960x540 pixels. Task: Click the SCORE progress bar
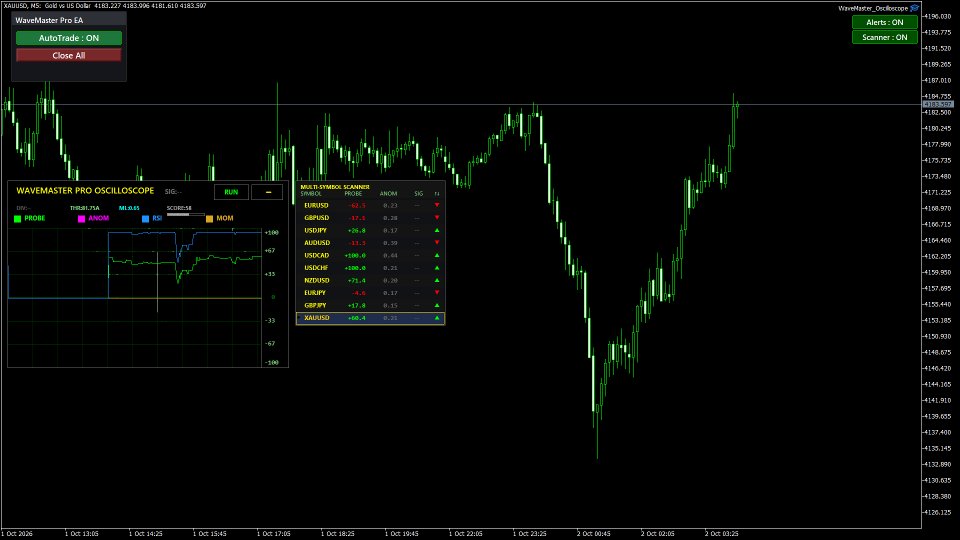(186, 214)
